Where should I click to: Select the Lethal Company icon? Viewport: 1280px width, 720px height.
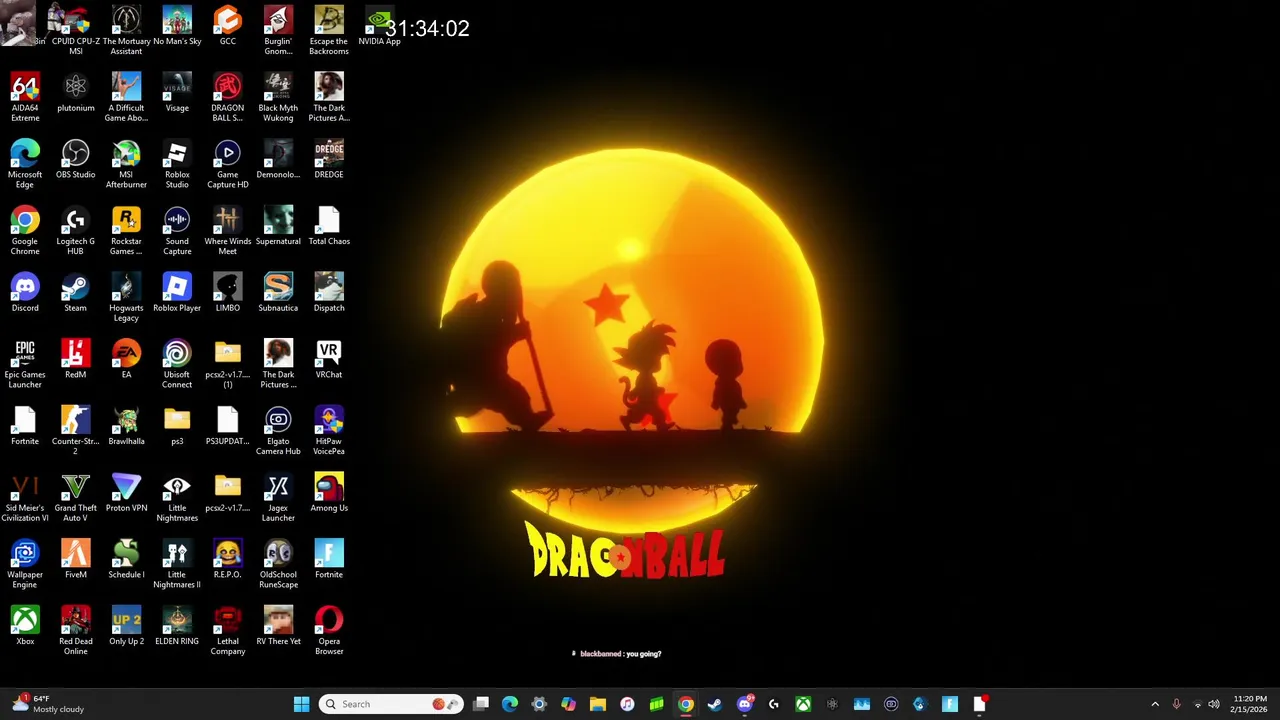click(228, 631)
